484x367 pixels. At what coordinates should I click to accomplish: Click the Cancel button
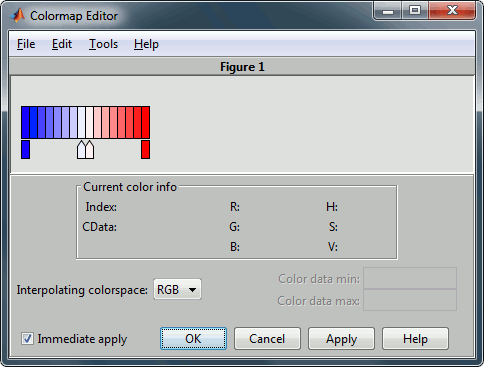267,339
